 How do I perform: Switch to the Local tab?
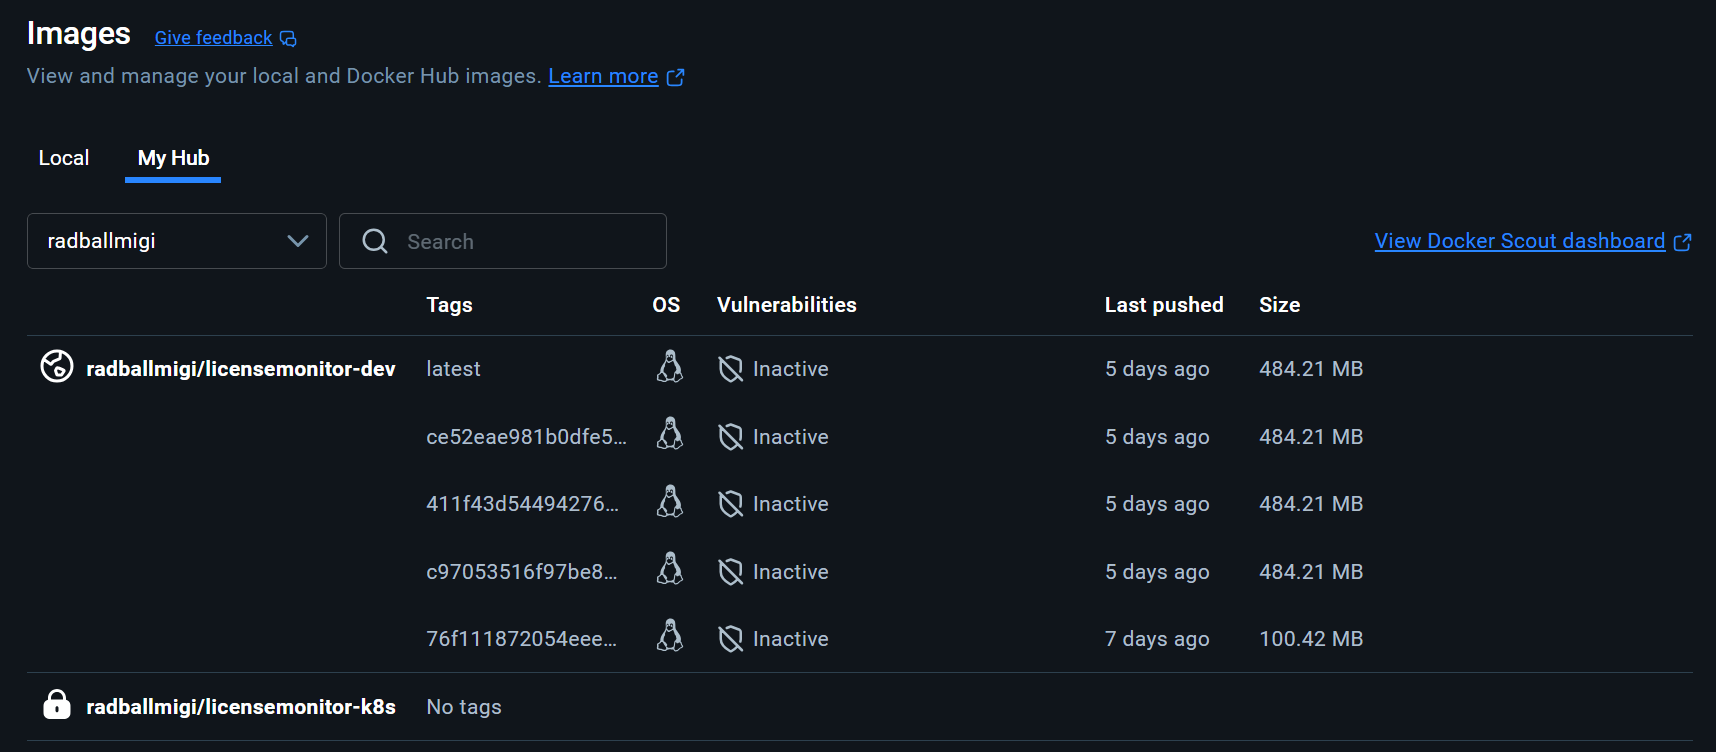coord(64,158)
